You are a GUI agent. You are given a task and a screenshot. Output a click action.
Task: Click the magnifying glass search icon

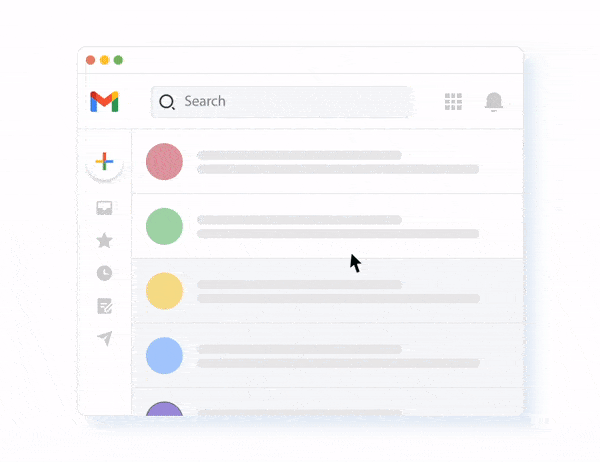point(167,102)
